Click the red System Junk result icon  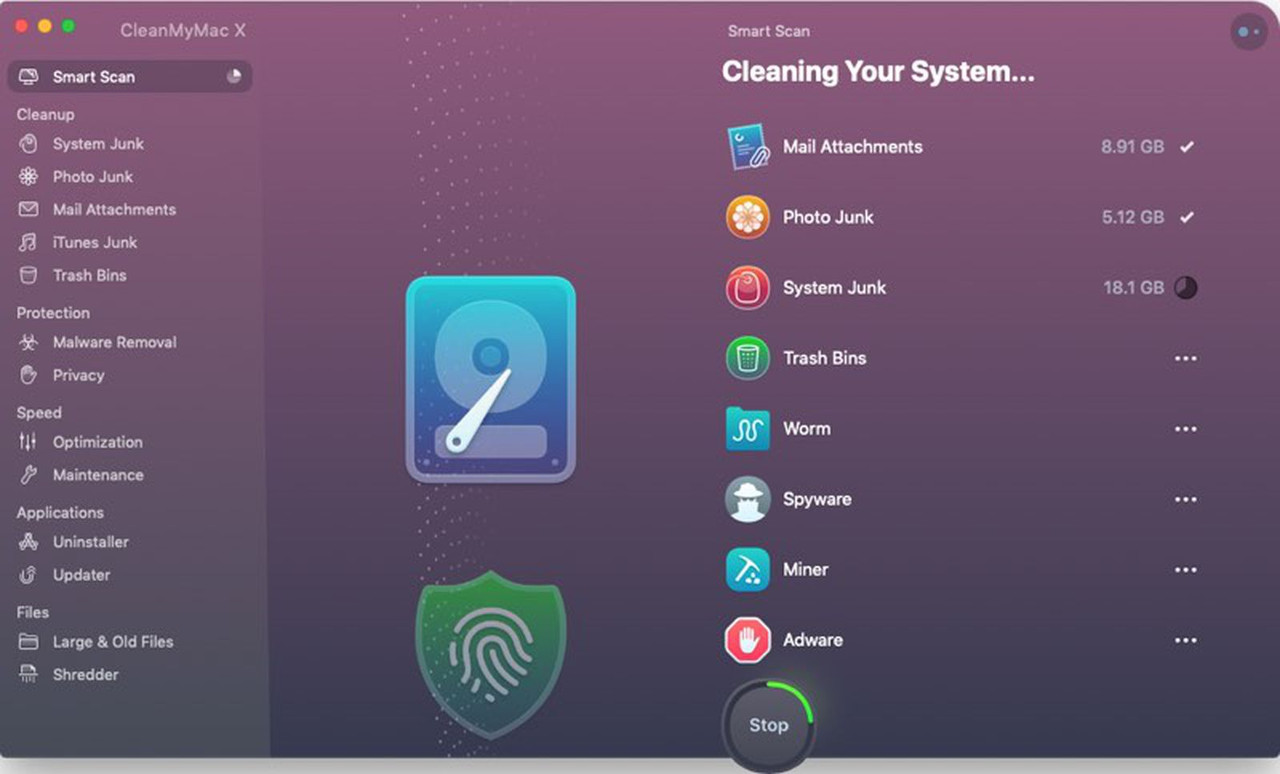pyautogui.click(x=747, y=288)
